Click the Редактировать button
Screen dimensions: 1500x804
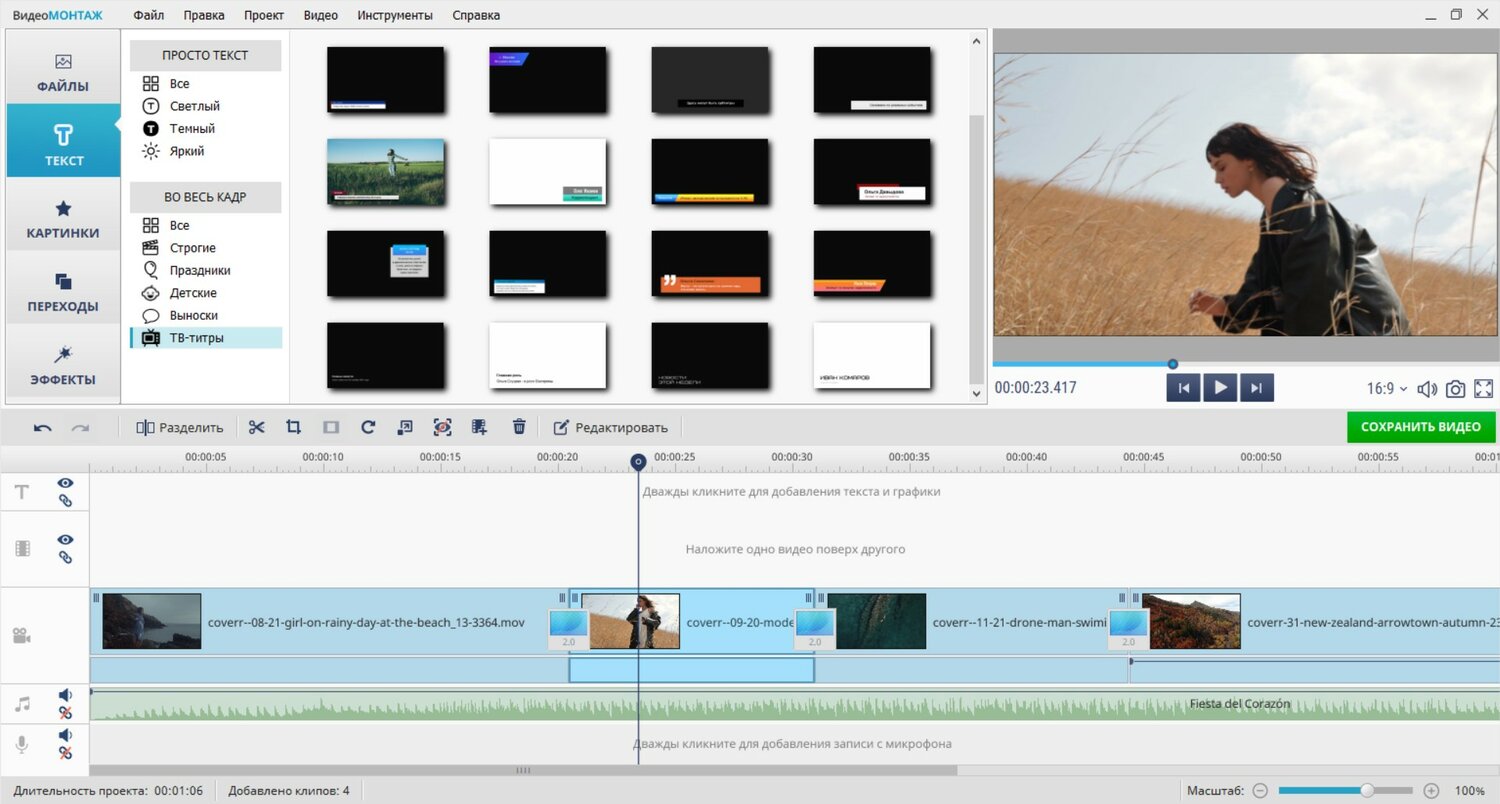[610, 427]
